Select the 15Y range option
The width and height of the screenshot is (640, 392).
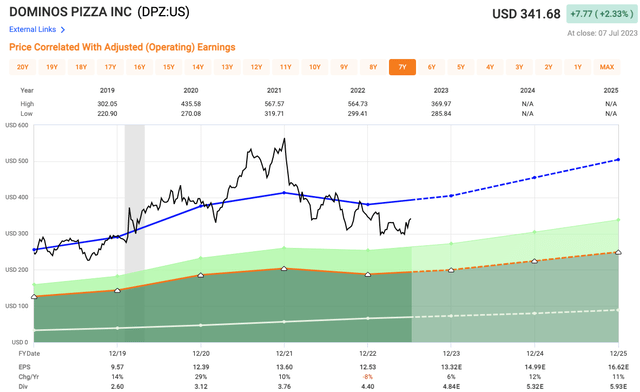tap(169, 67)
